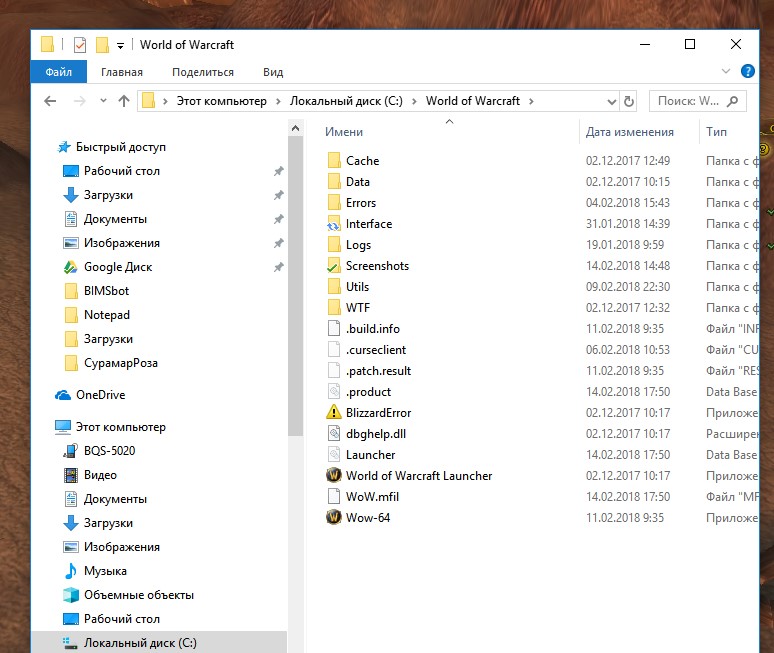Sort by the Дата изменения column header
The image size is (774, 653).
coord(629,132)
